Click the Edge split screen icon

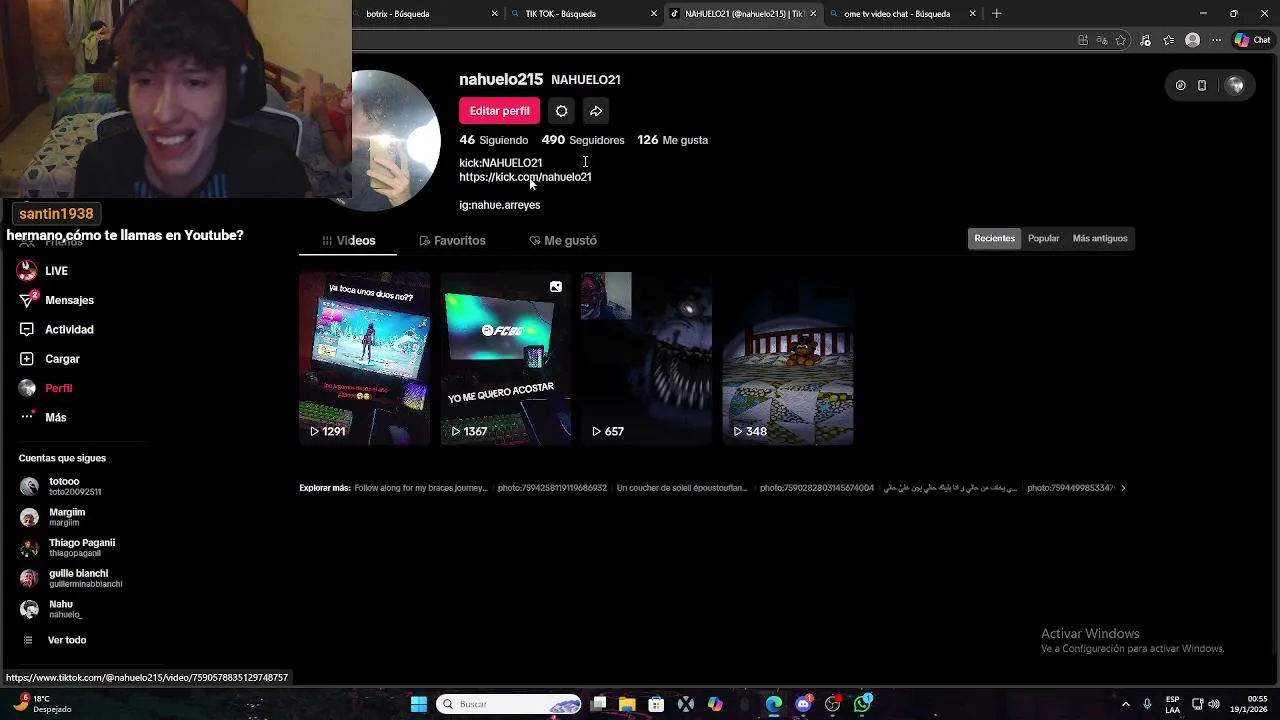tap(1083, 40)
